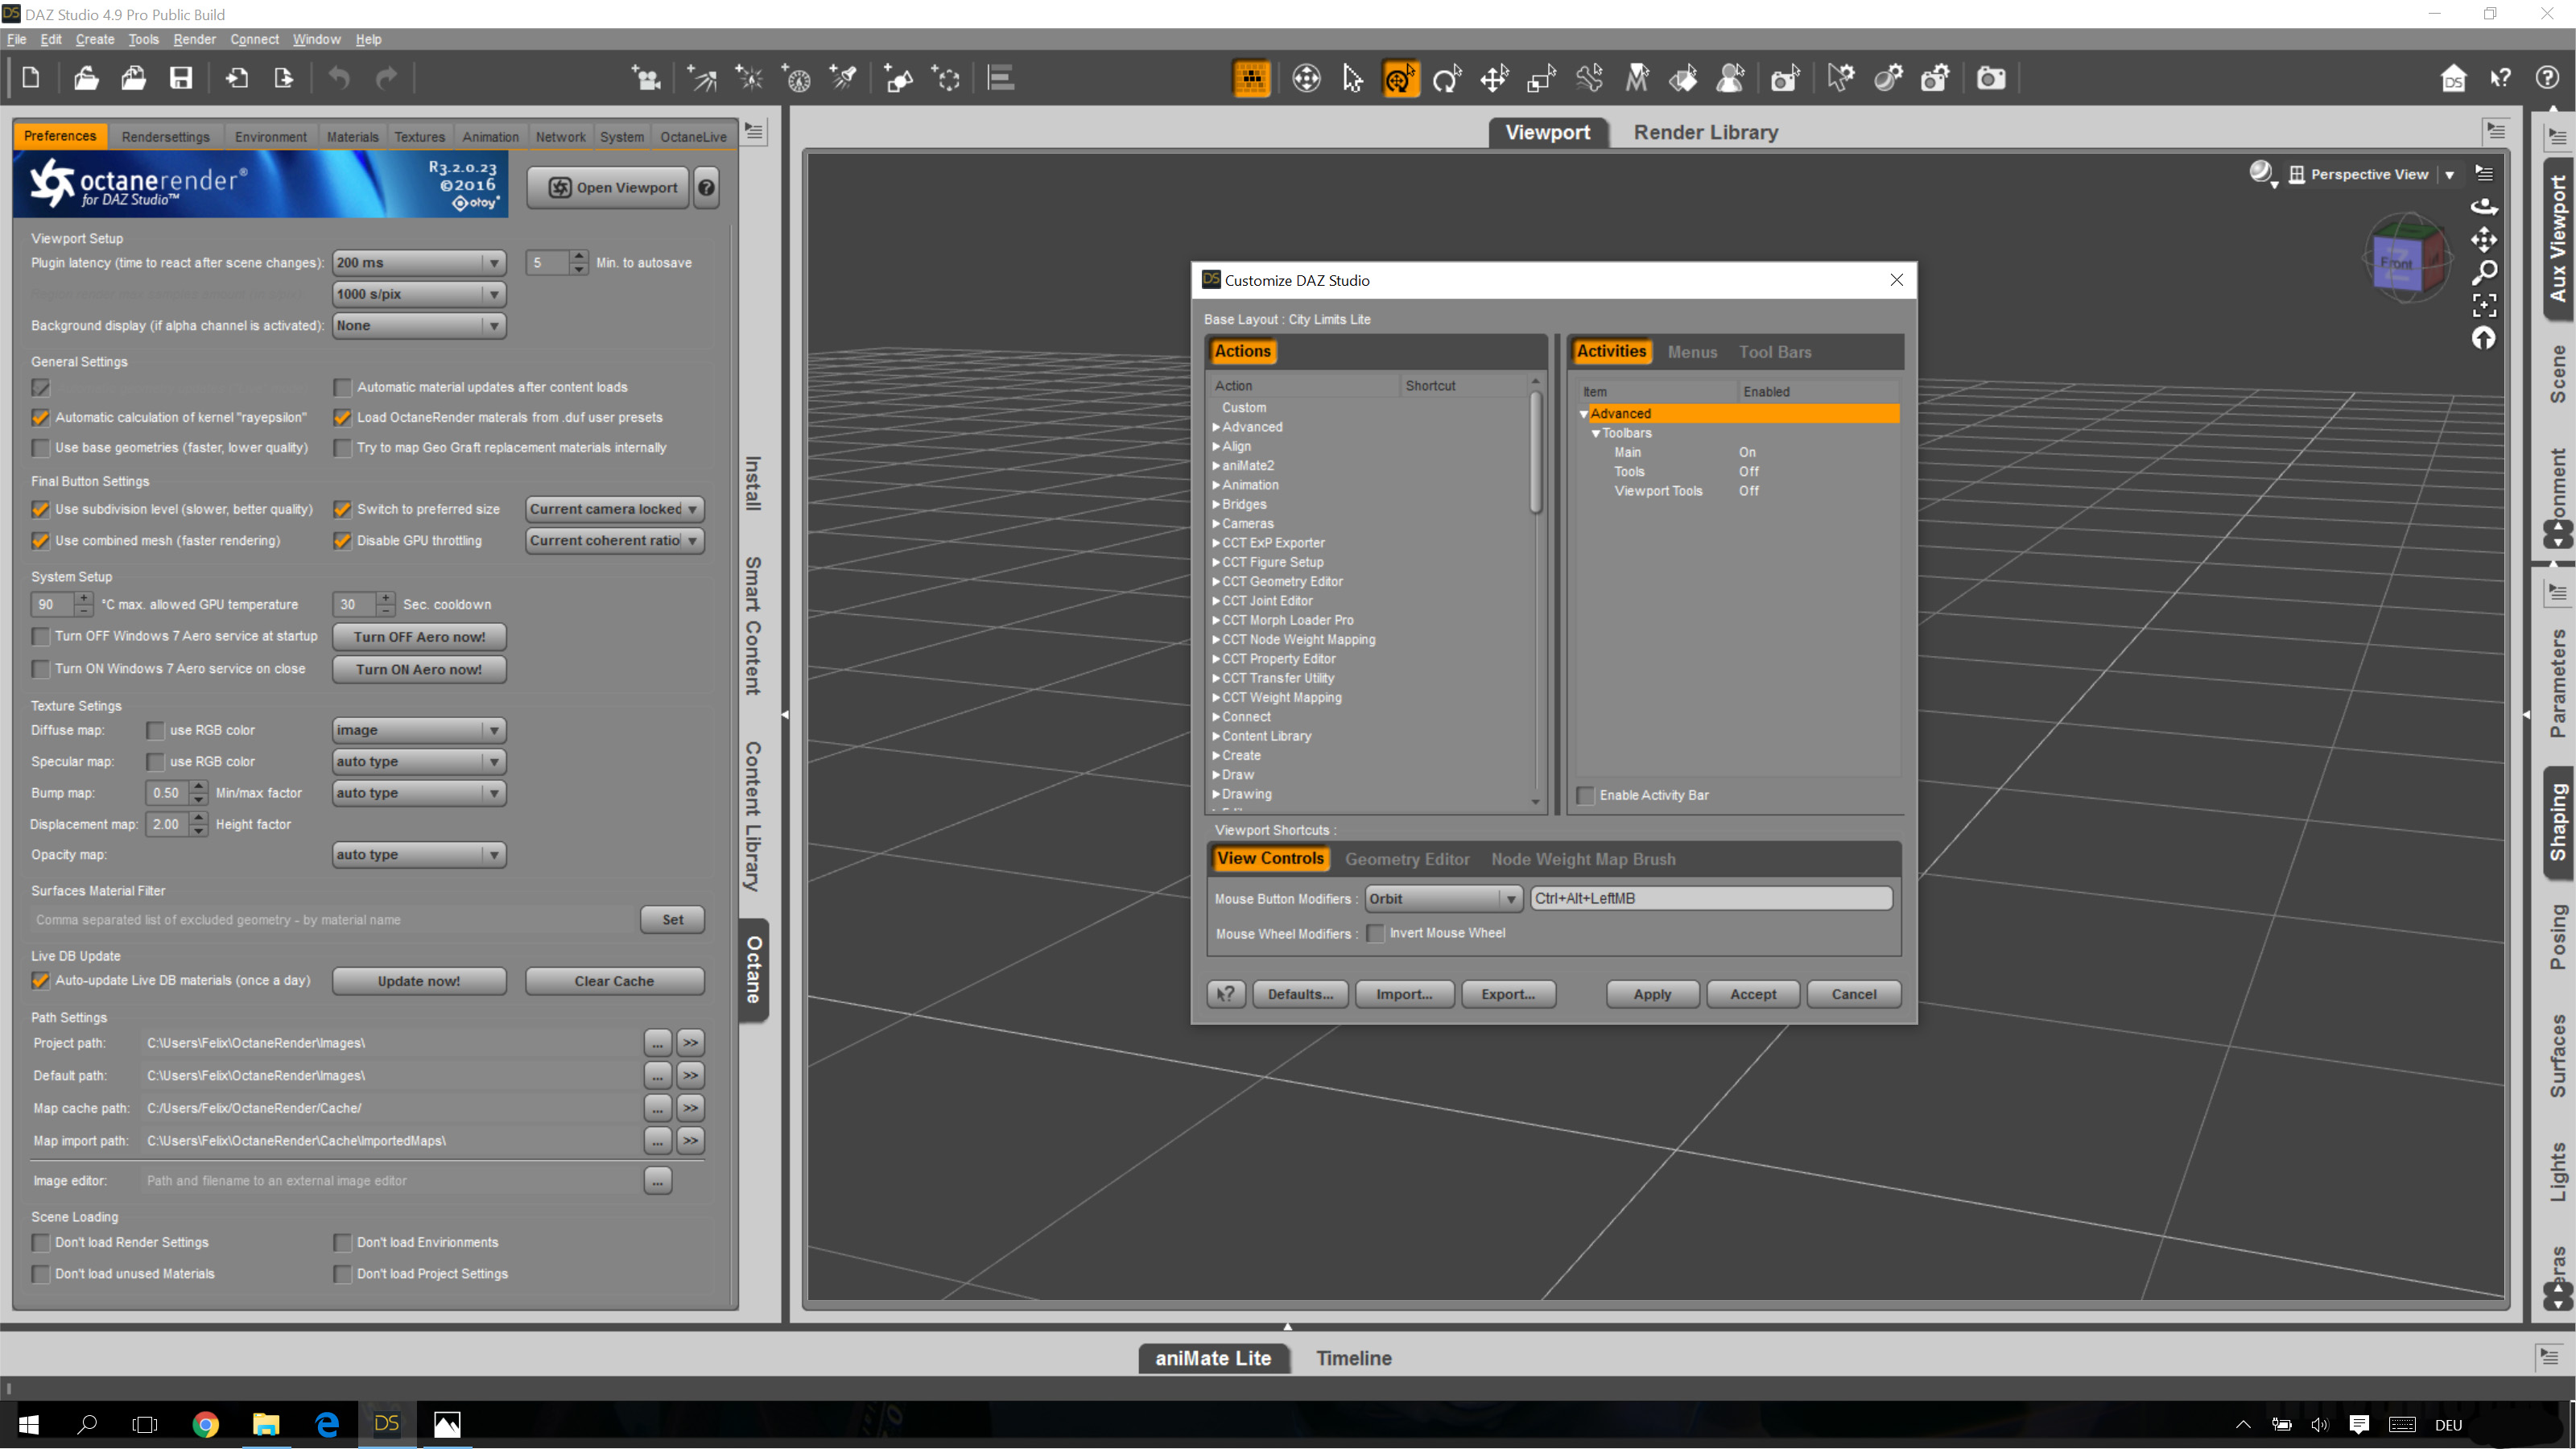Viewport: 2576px width, 1449px height.
Task: Select the Rotate tool icon
Action: pyautogui.click(x=1446, y=78)
